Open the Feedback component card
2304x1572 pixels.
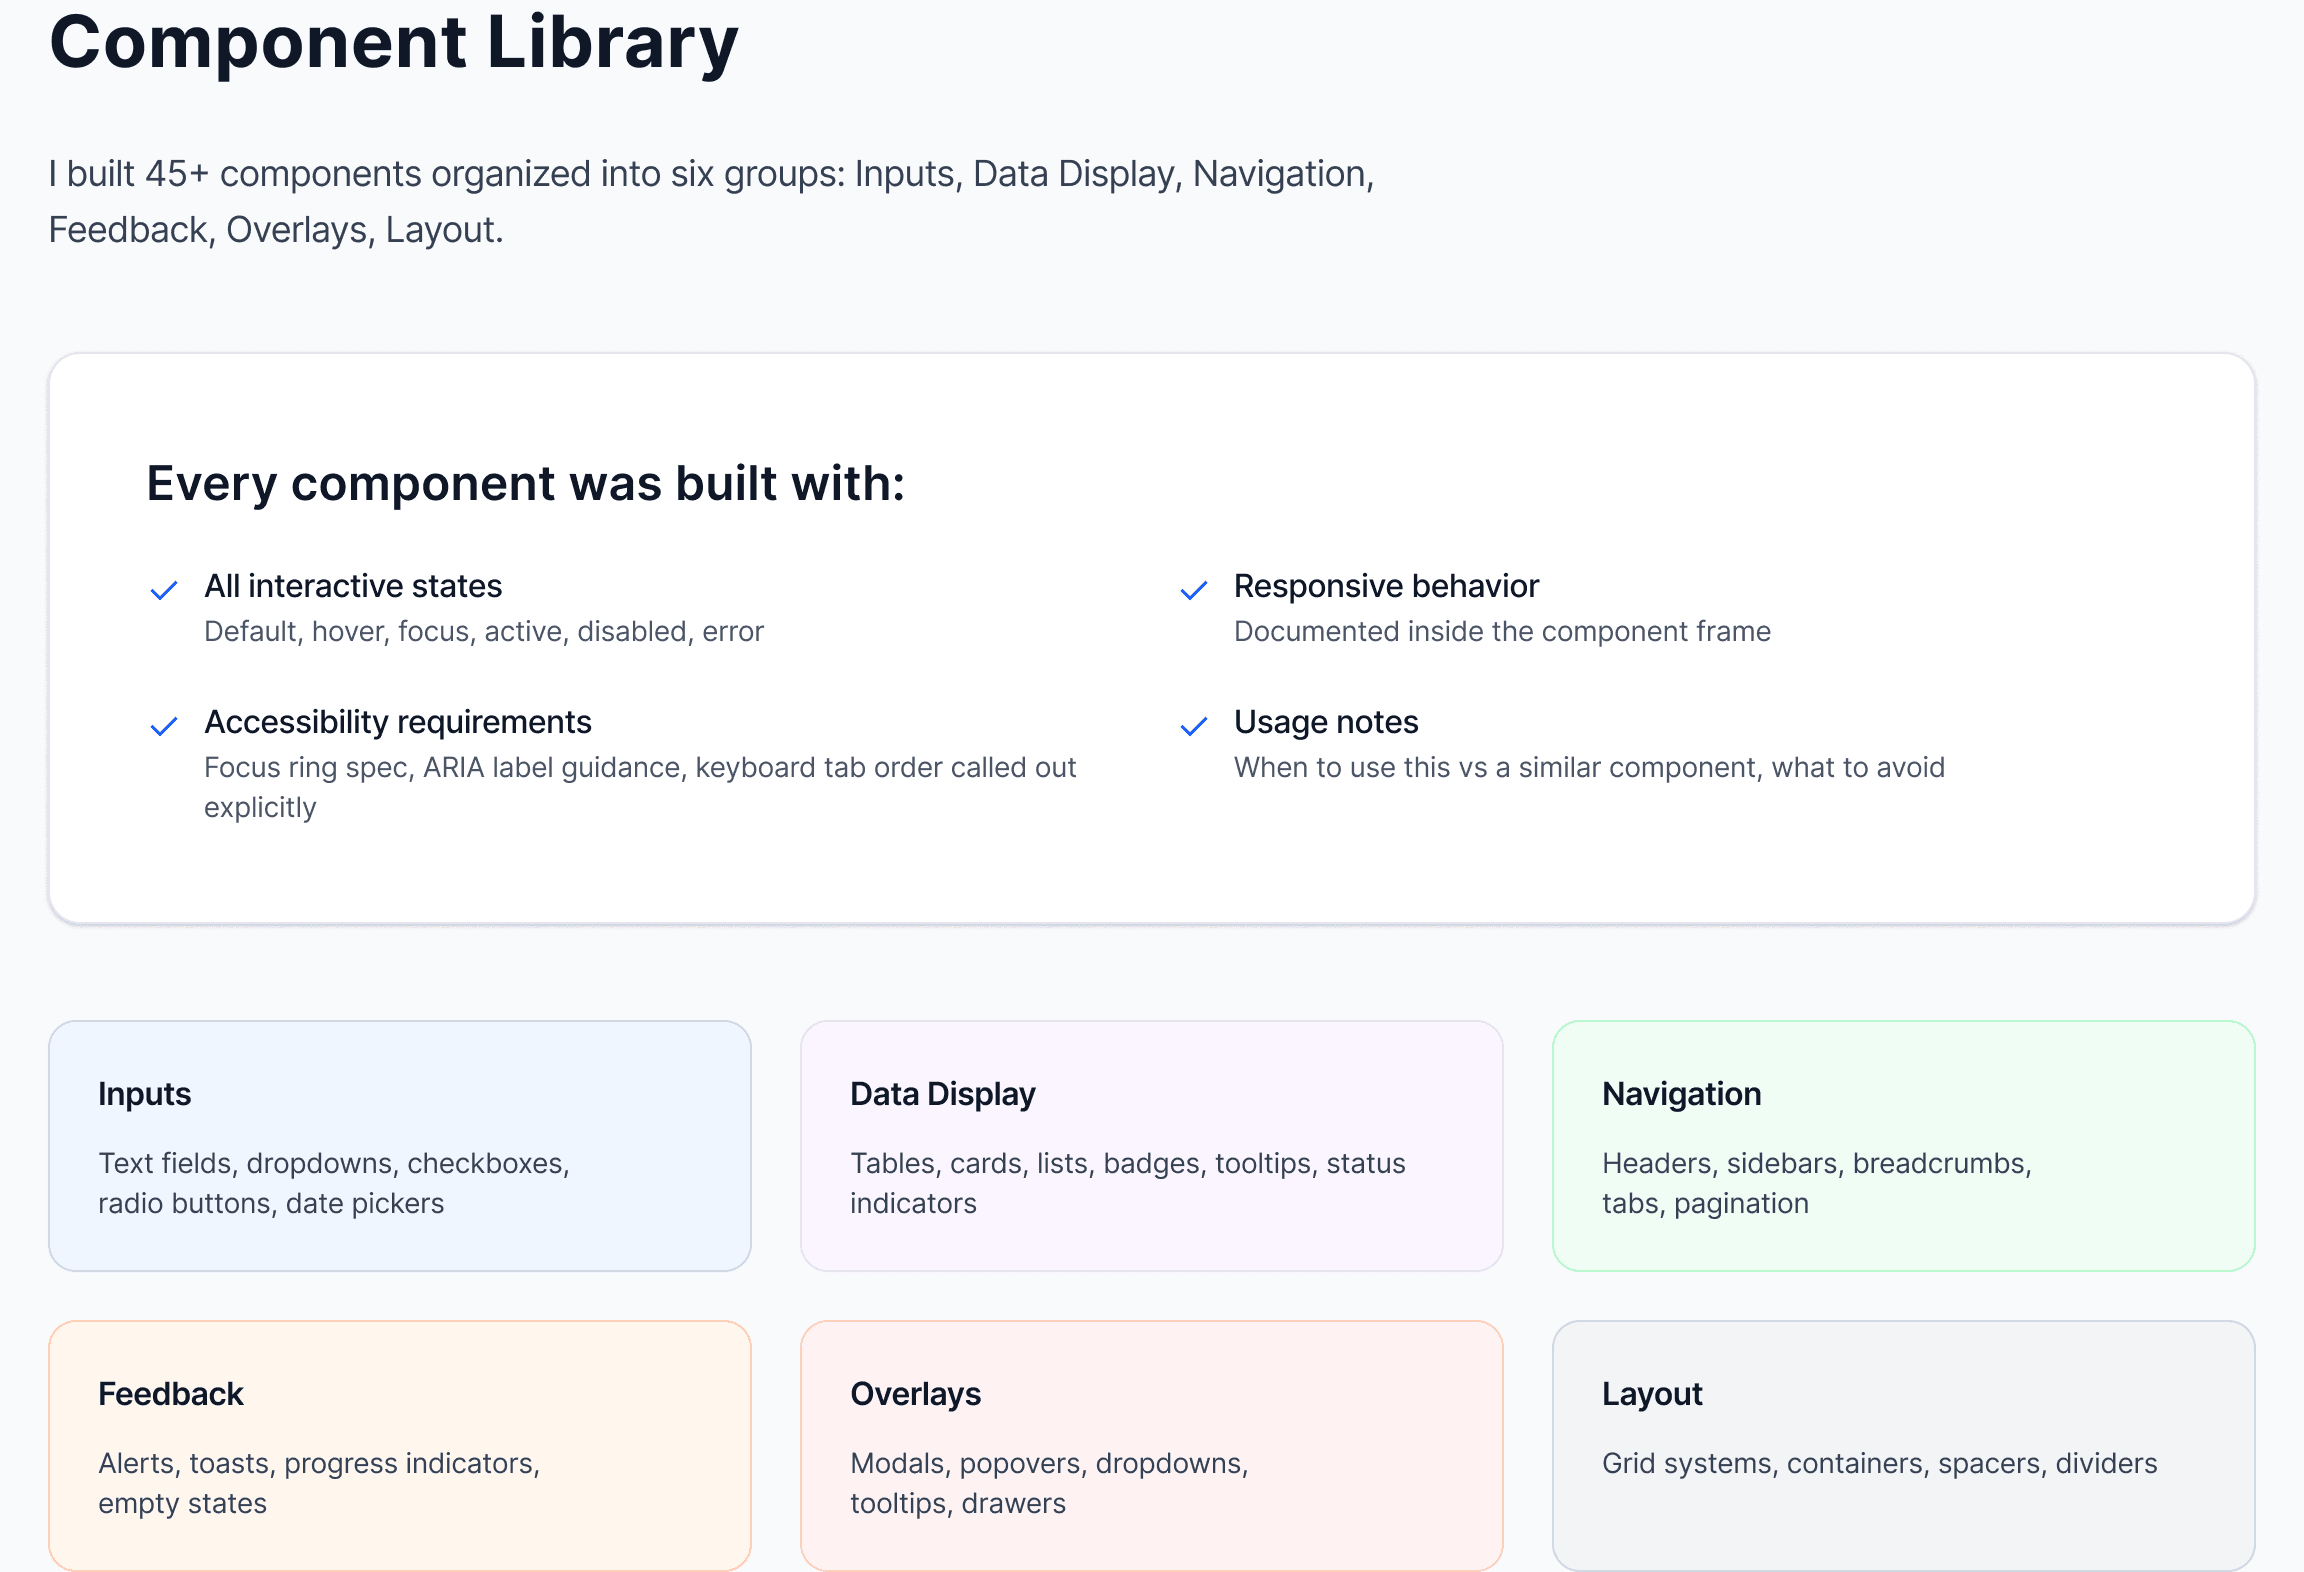[399, 1445]
